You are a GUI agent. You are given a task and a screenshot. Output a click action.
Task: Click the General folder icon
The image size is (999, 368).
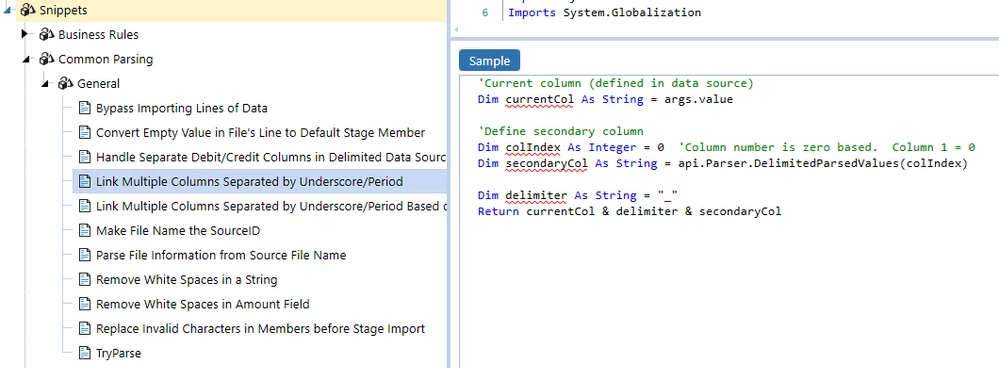coord(66,83)
